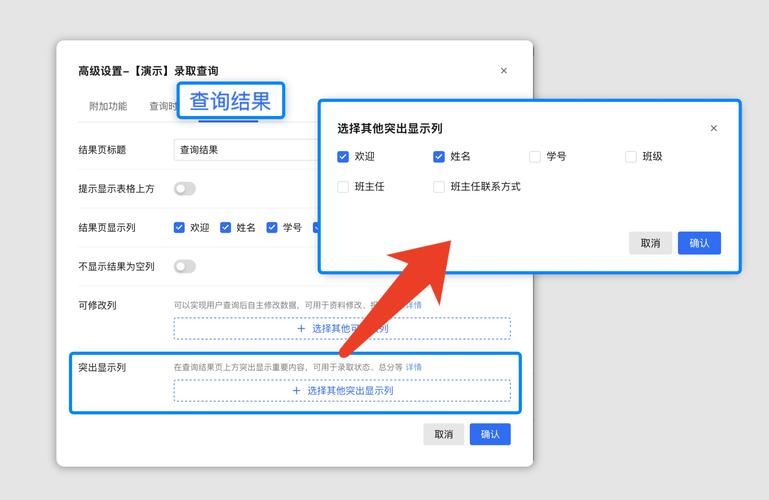The image size is (769, 500).
Task: Open 详情 link in 突出显示列 description
Action: pos(413,367)
